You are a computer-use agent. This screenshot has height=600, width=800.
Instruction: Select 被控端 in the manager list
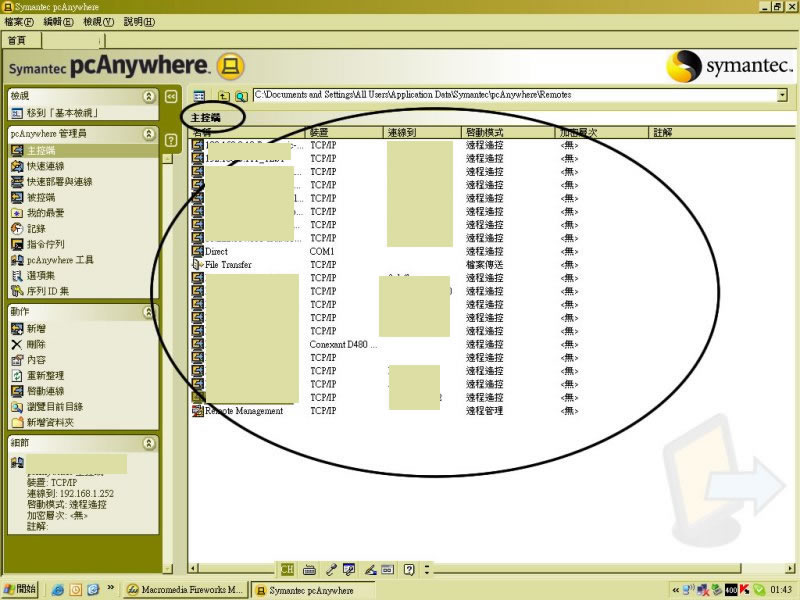pos(33,197)
